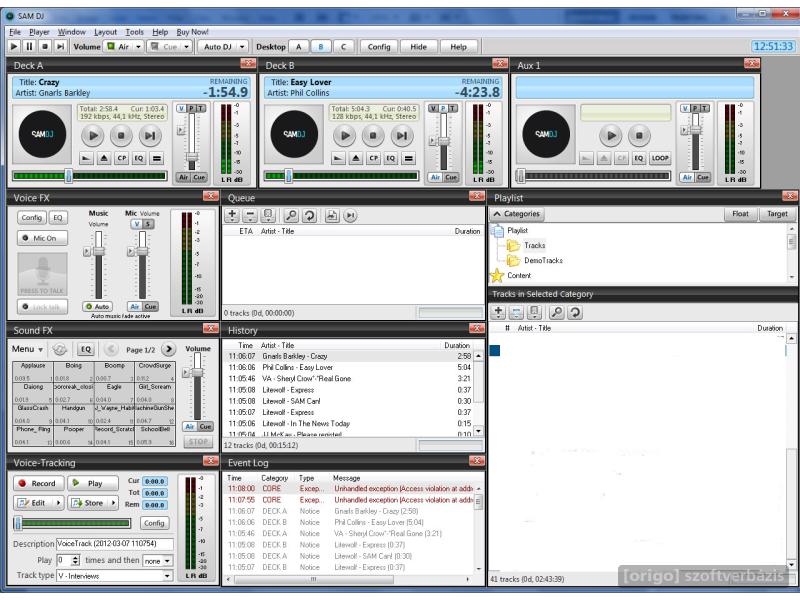The height and width of the screenshot is (600, 800).
Task: Play the Aux 1 player
Action: point(611,136)
